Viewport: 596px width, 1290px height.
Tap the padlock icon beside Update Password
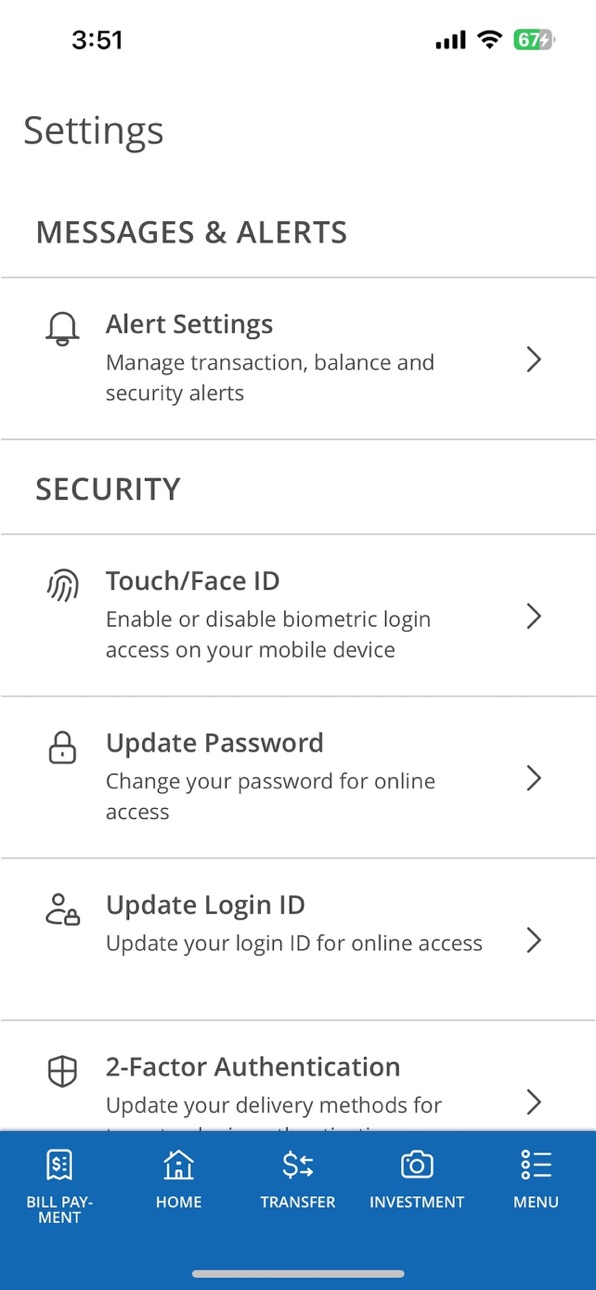point(62,747)
